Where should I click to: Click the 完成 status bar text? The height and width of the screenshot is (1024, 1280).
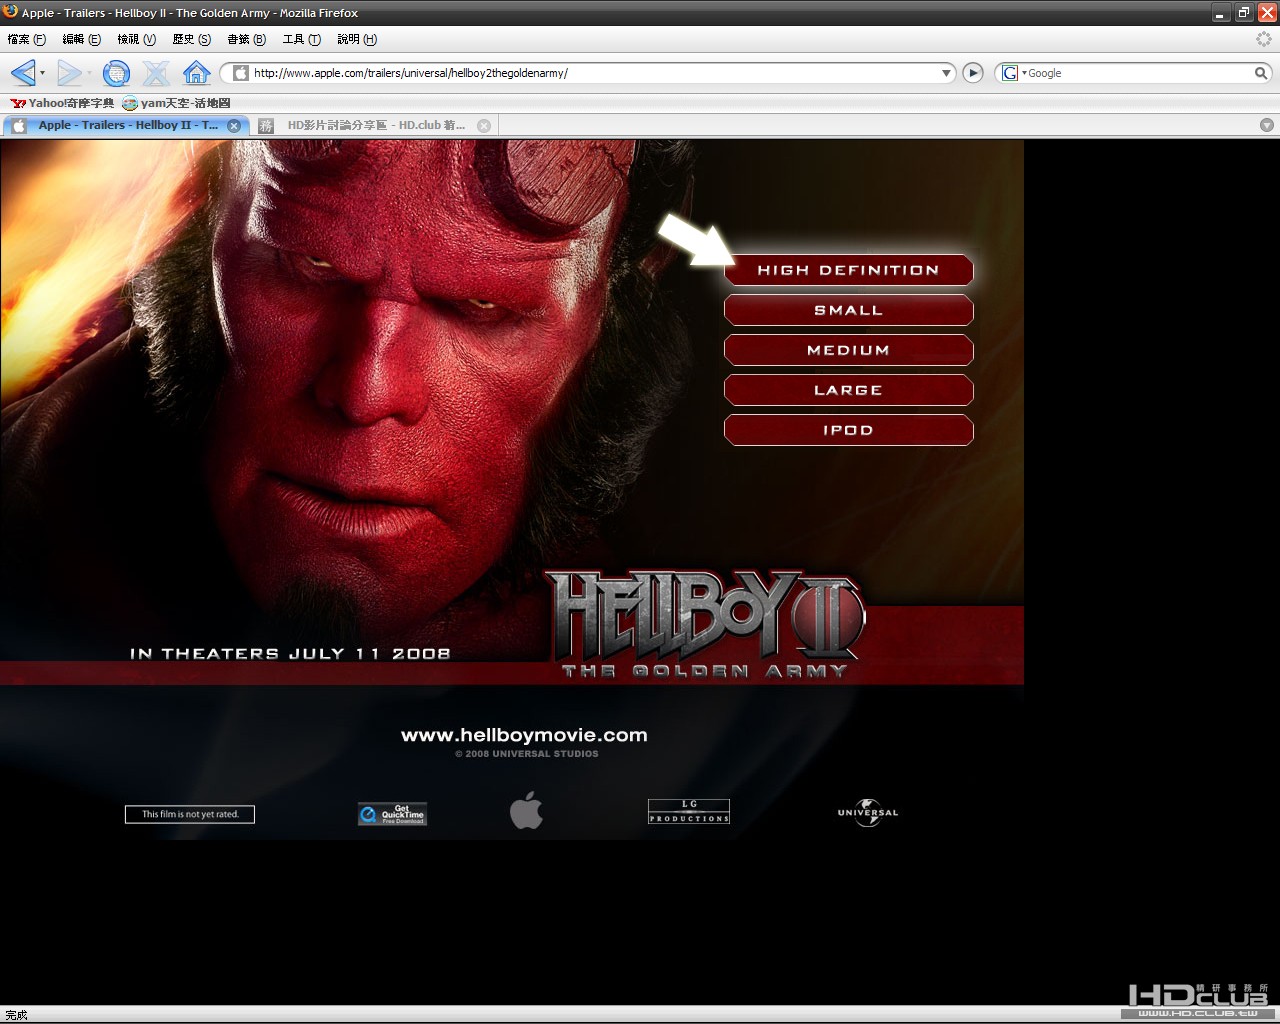(17, 1015)
